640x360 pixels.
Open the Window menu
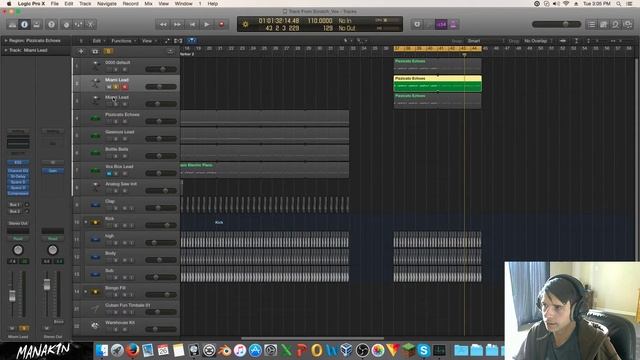(183, 3)
